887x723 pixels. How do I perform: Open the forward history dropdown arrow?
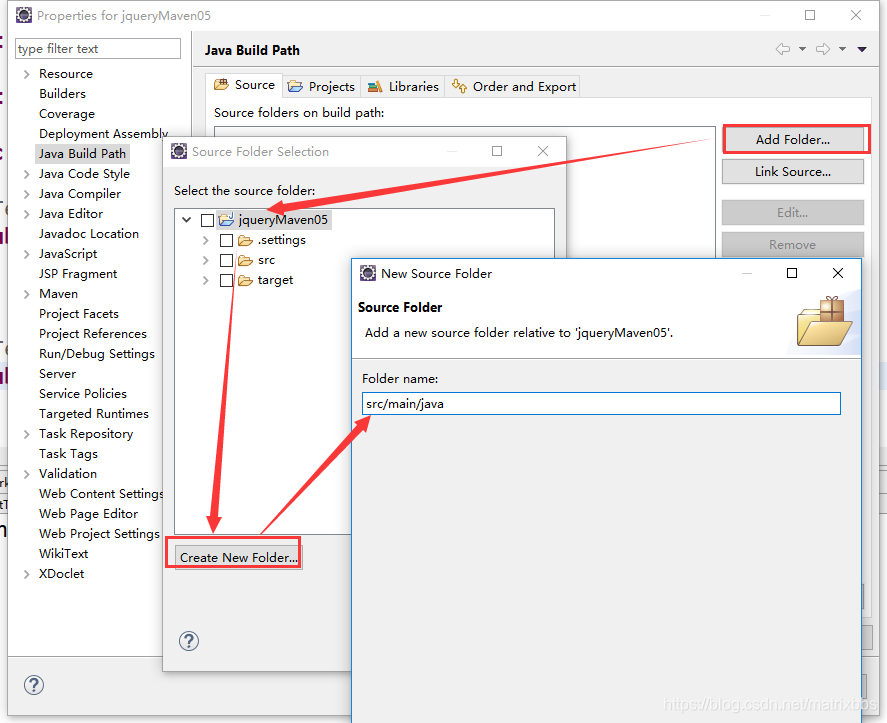(842, 49)
